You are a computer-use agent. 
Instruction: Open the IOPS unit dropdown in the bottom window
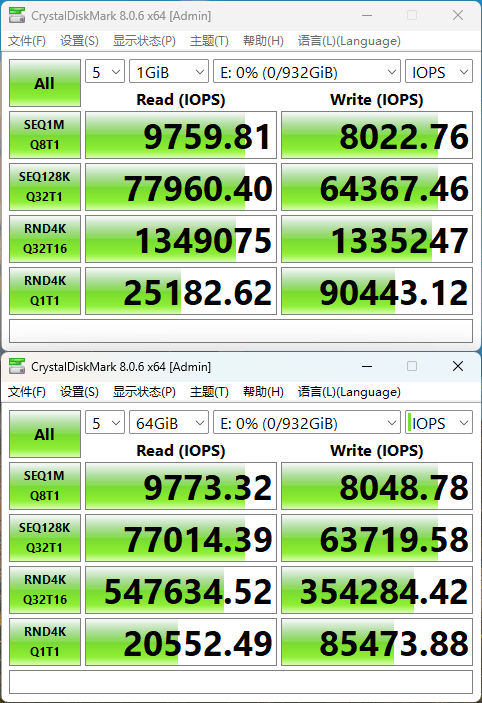[x=439, y=423]
